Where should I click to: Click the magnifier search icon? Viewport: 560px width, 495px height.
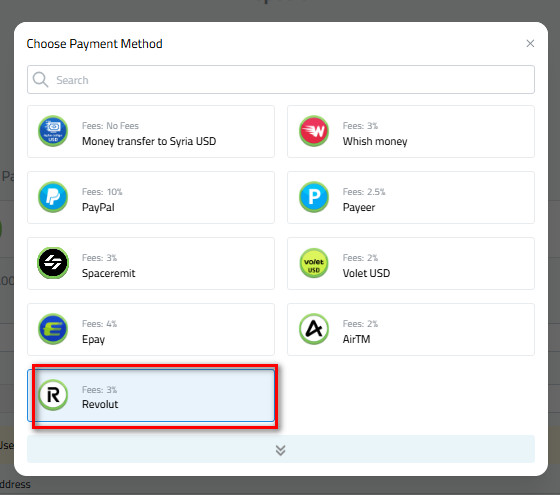pyautogui.click(x=40, y=80)
